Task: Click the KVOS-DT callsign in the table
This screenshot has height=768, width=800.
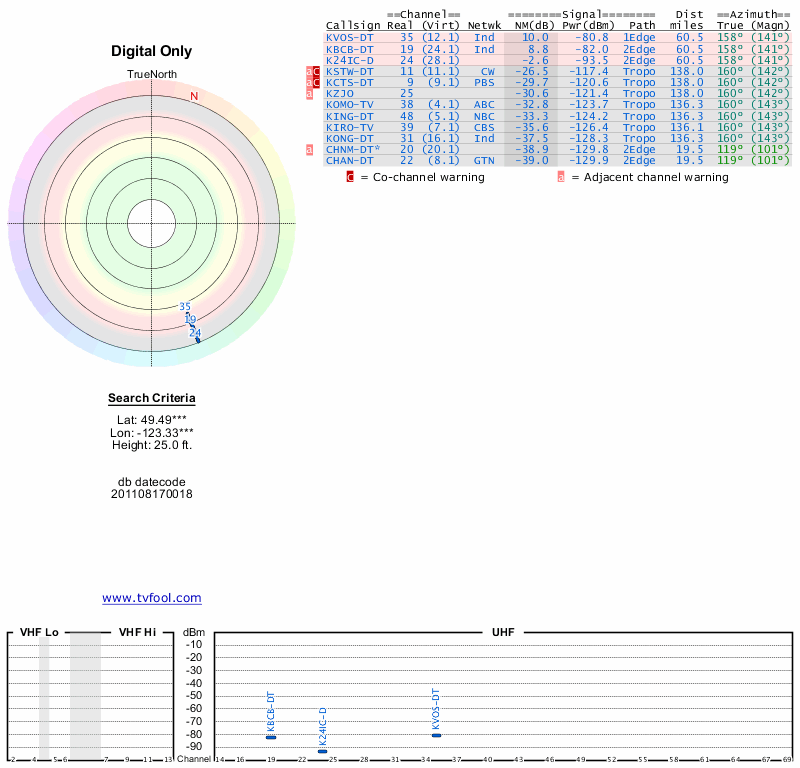Action: pos(350,37)
